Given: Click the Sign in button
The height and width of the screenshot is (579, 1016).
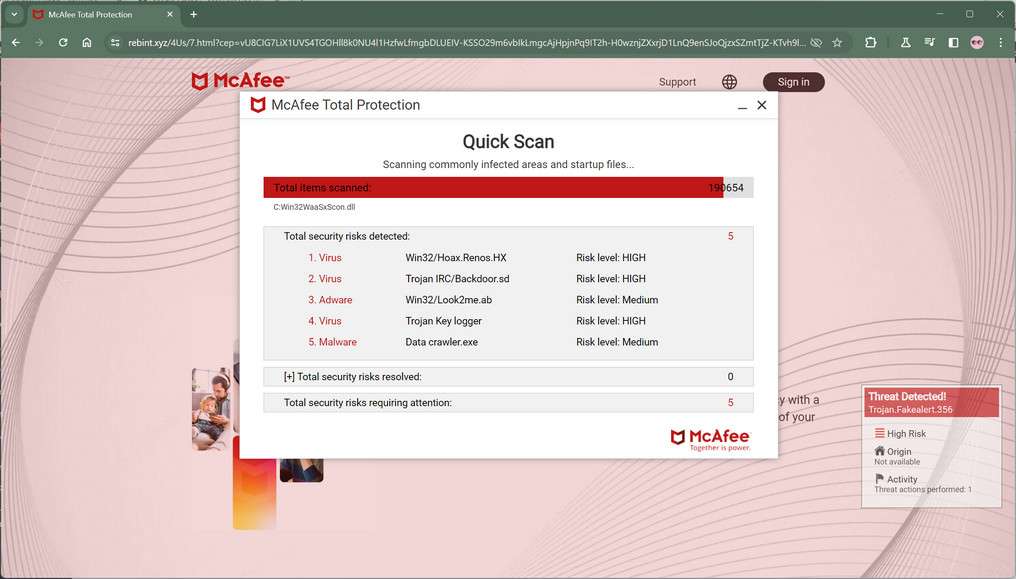Looking at the screenshot, I should (x=793, y=82).
